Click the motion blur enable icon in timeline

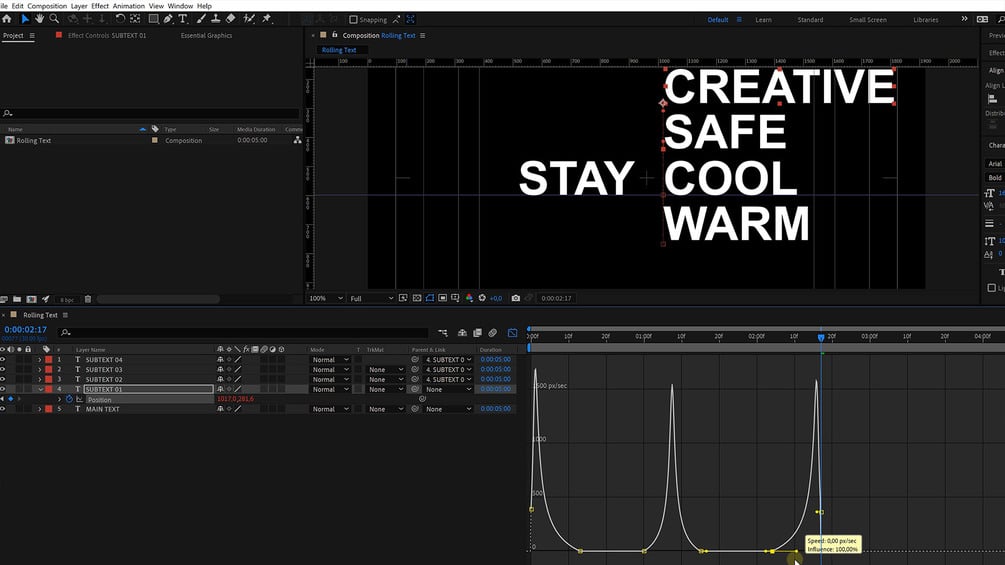coord(492,332)
